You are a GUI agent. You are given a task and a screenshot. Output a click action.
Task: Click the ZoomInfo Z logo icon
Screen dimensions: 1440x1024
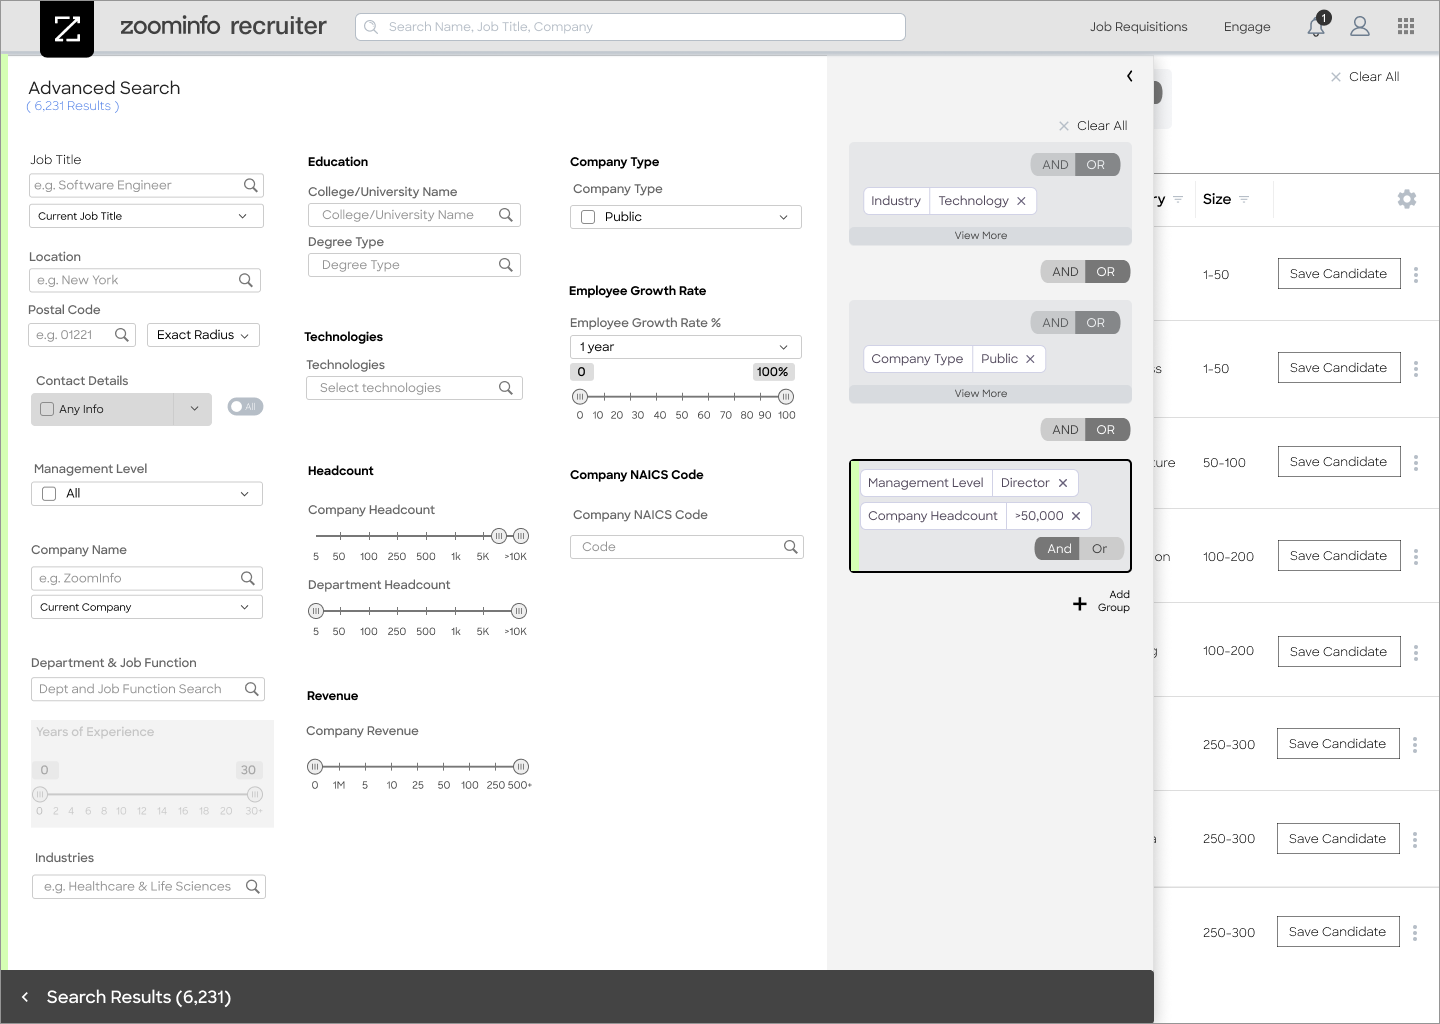click(x=67, y=29)
